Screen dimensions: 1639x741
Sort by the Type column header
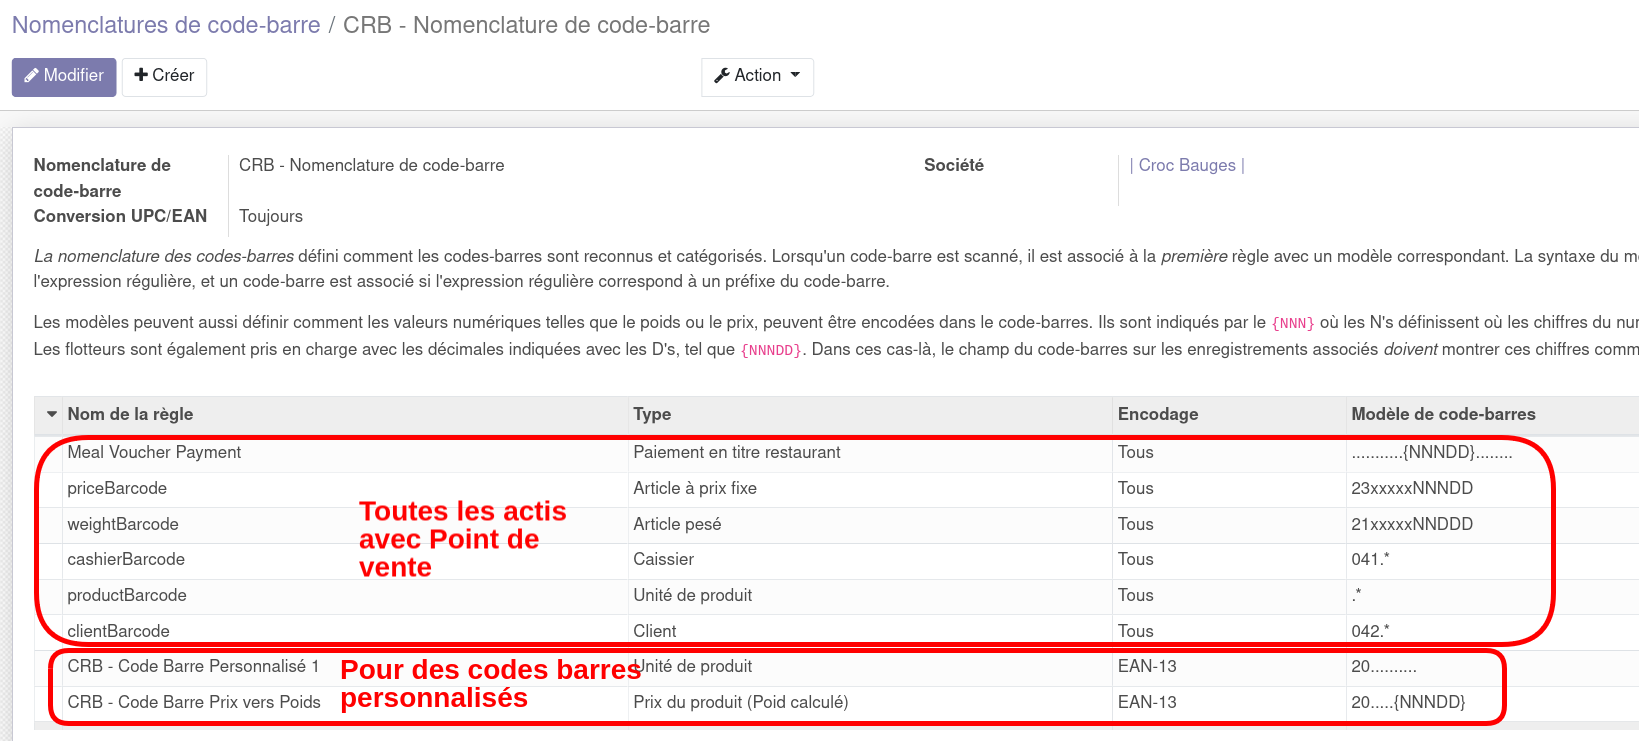point(652,414)
